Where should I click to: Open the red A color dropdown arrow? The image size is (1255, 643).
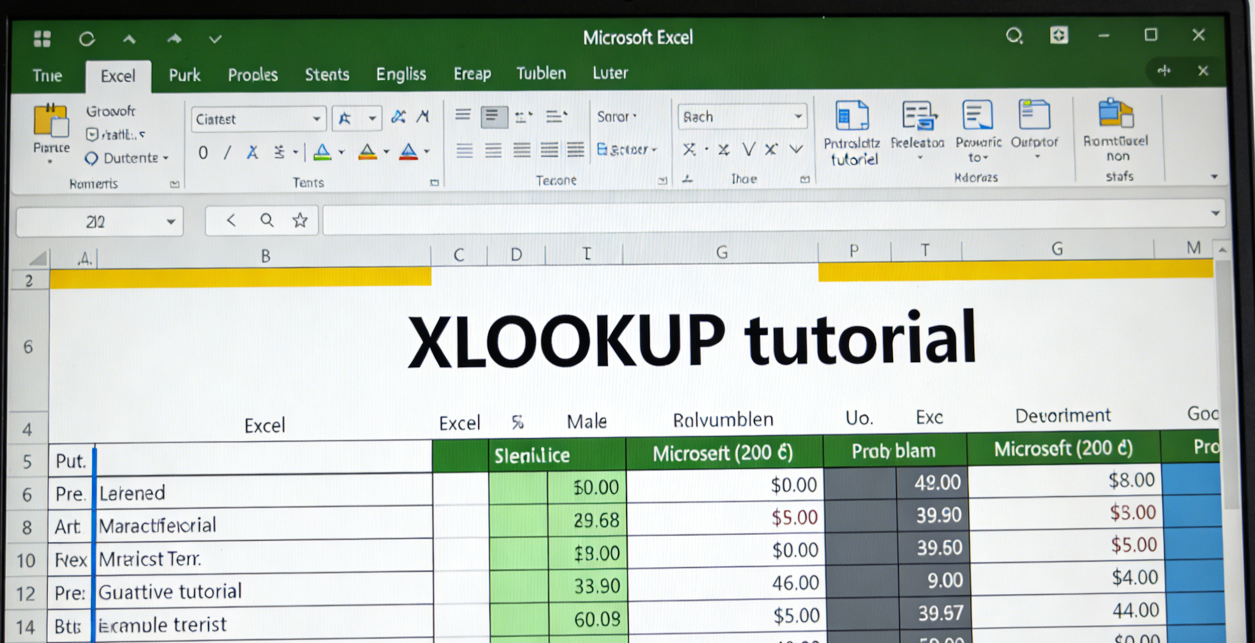click(x=426, y=153)
